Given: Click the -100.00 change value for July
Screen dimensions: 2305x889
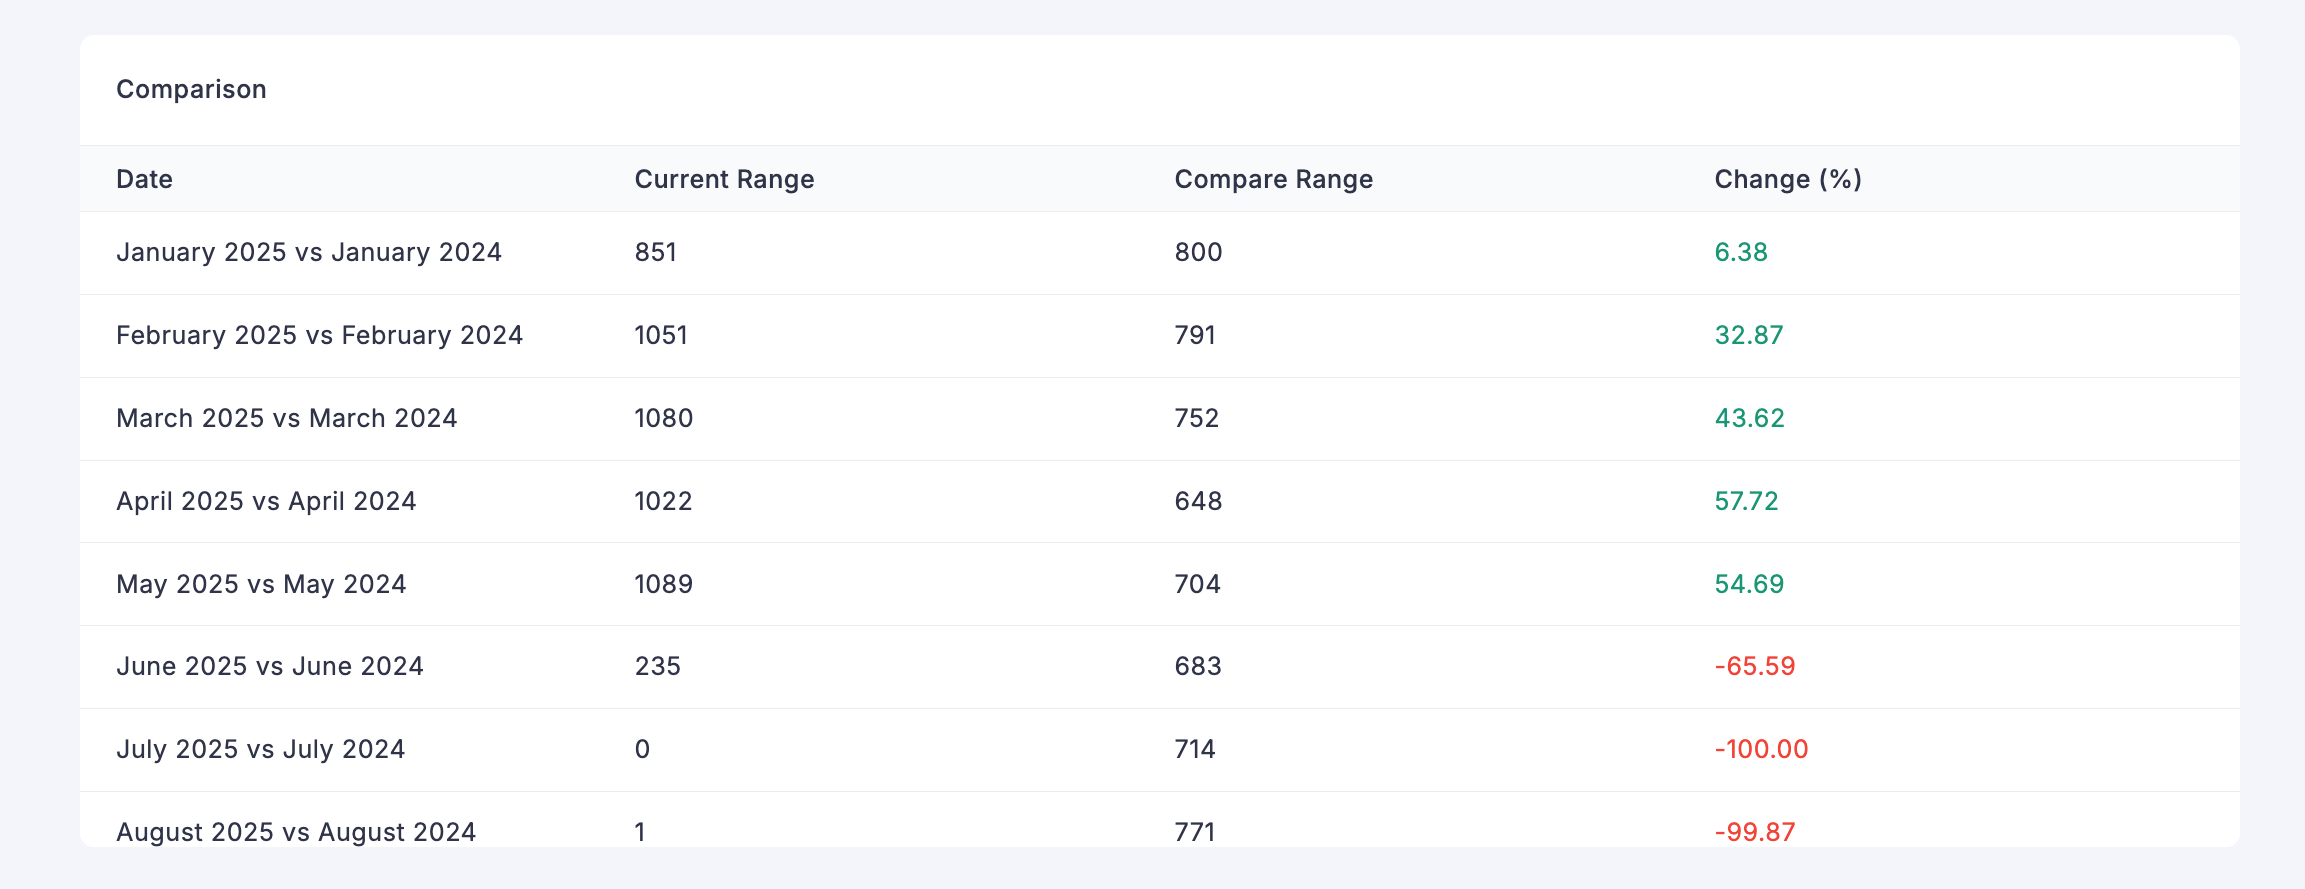Looking at the screenshot, I should point(1761,749).
